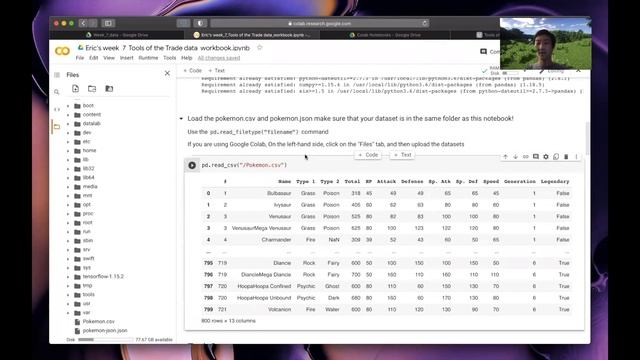Image resolution: width=640 pixels, height=360 pixels.
Task: Insert text cell using floating + Text button
Action: (x=402, y=155)
